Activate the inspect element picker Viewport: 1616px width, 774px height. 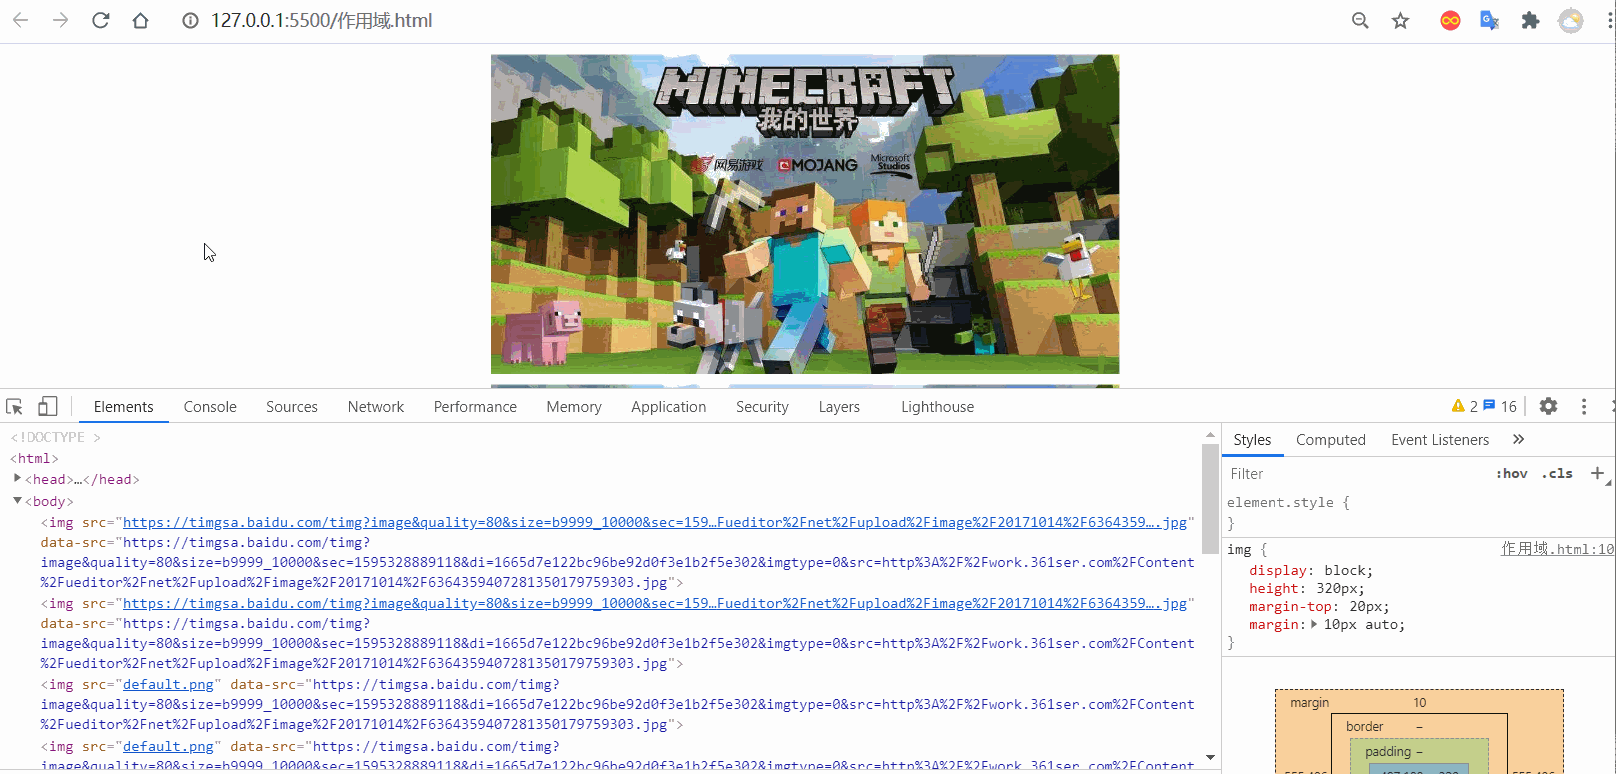click(x=14, y=406)
